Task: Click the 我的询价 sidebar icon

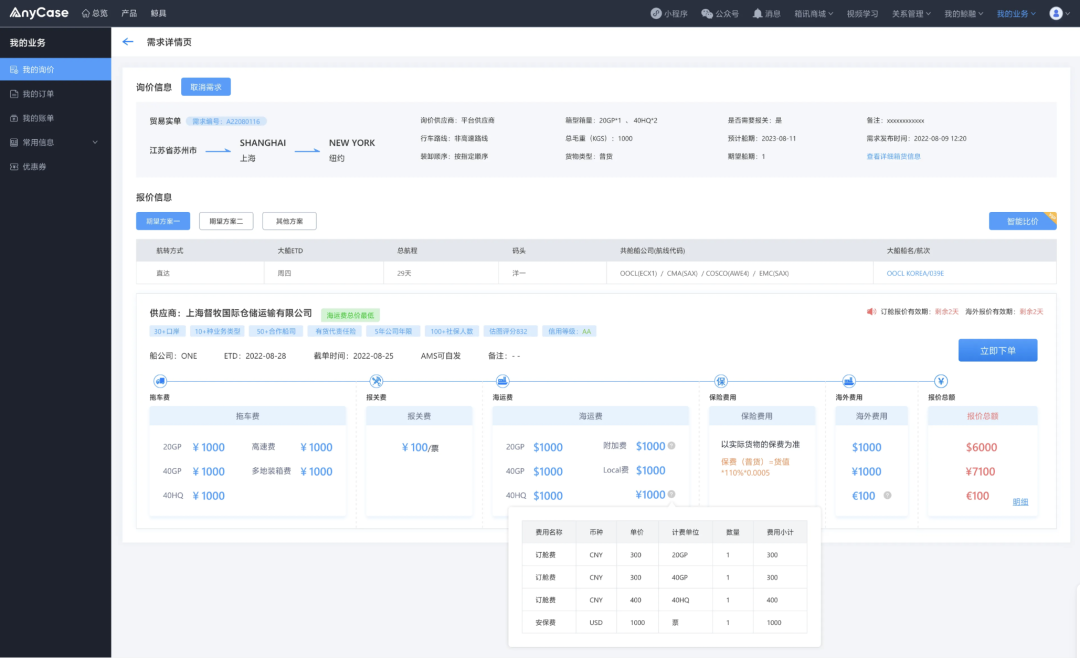Action: point(14,70)
